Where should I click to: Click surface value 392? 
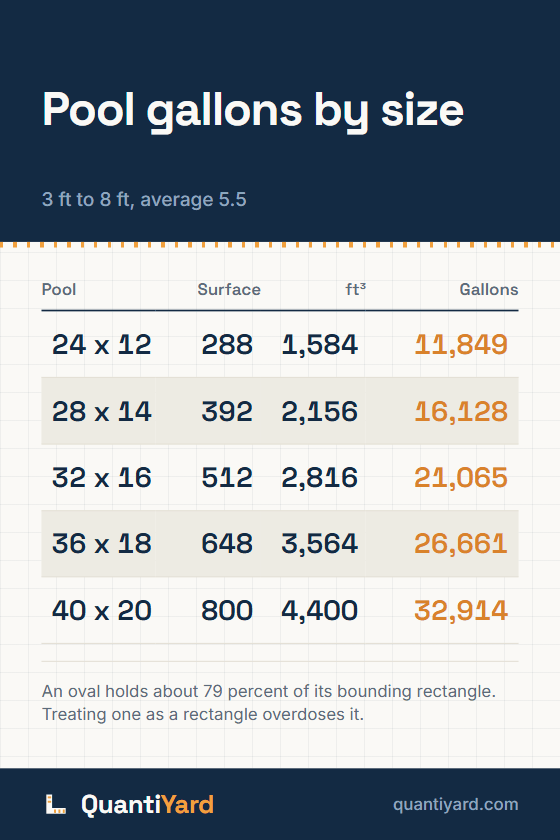[227, 411]
